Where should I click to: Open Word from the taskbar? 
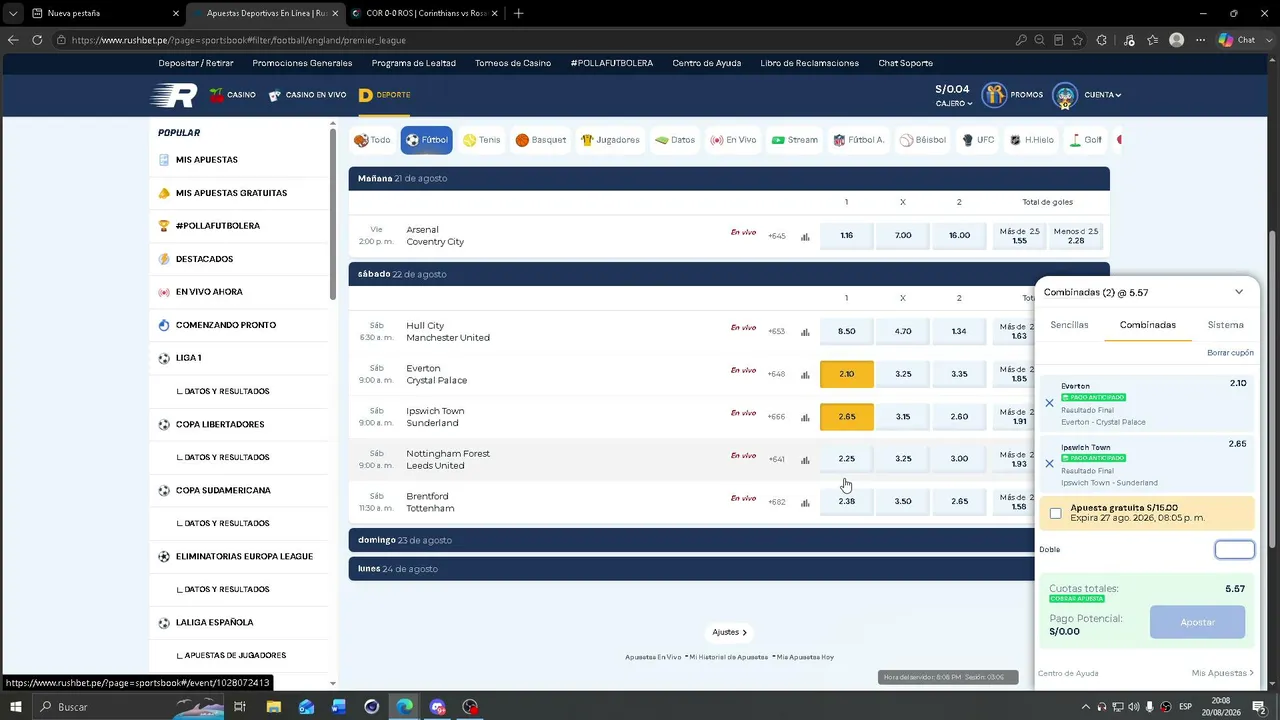click(339, 707)
